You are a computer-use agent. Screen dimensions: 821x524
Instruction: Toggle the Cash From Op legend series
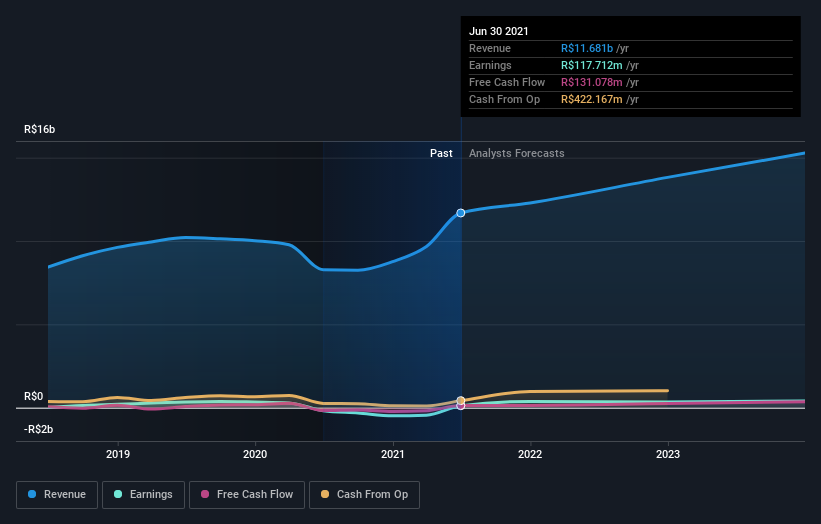364,495
